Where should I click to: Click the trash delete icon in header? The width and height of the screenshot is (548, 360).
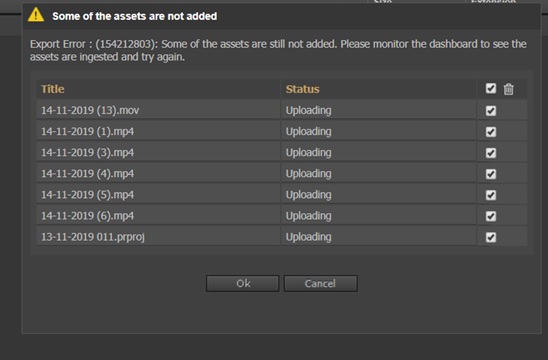click(509, 89)
